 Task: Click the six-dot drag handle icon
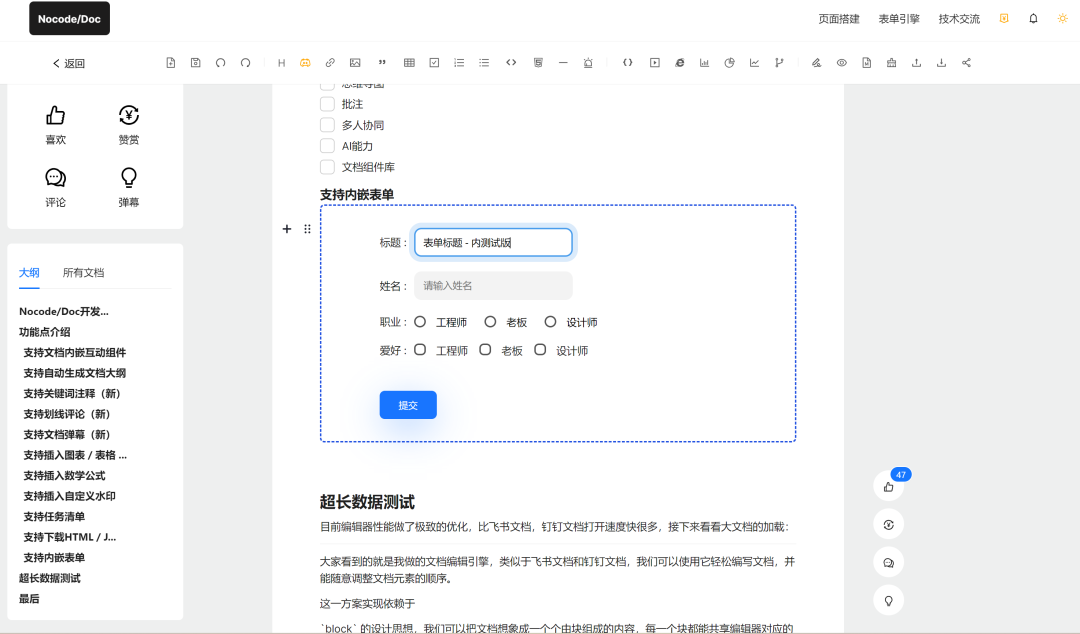(307, 229)
